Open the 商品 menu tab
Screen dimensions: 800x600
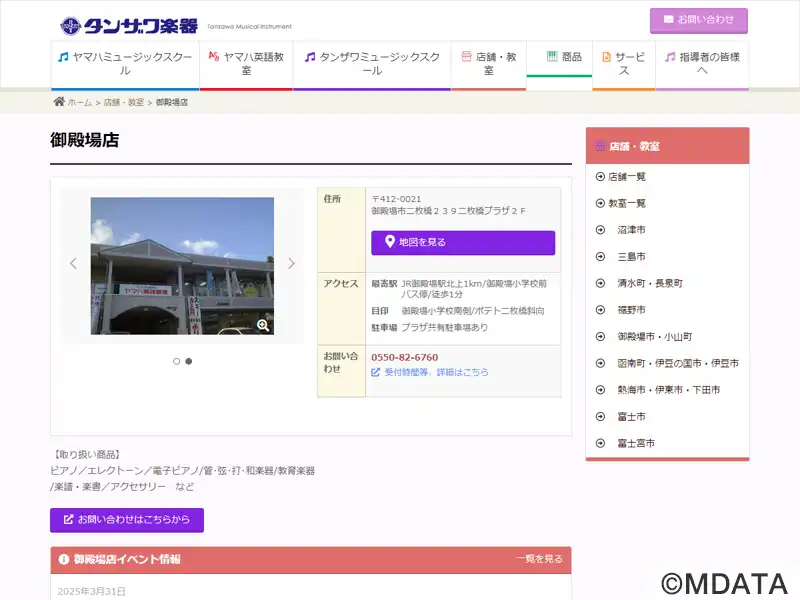point(559,59)
